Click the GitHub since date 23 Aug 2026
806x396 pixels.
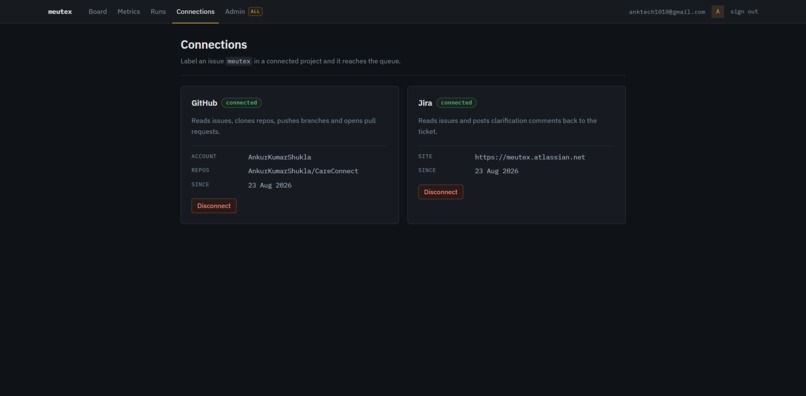point(270,185)
